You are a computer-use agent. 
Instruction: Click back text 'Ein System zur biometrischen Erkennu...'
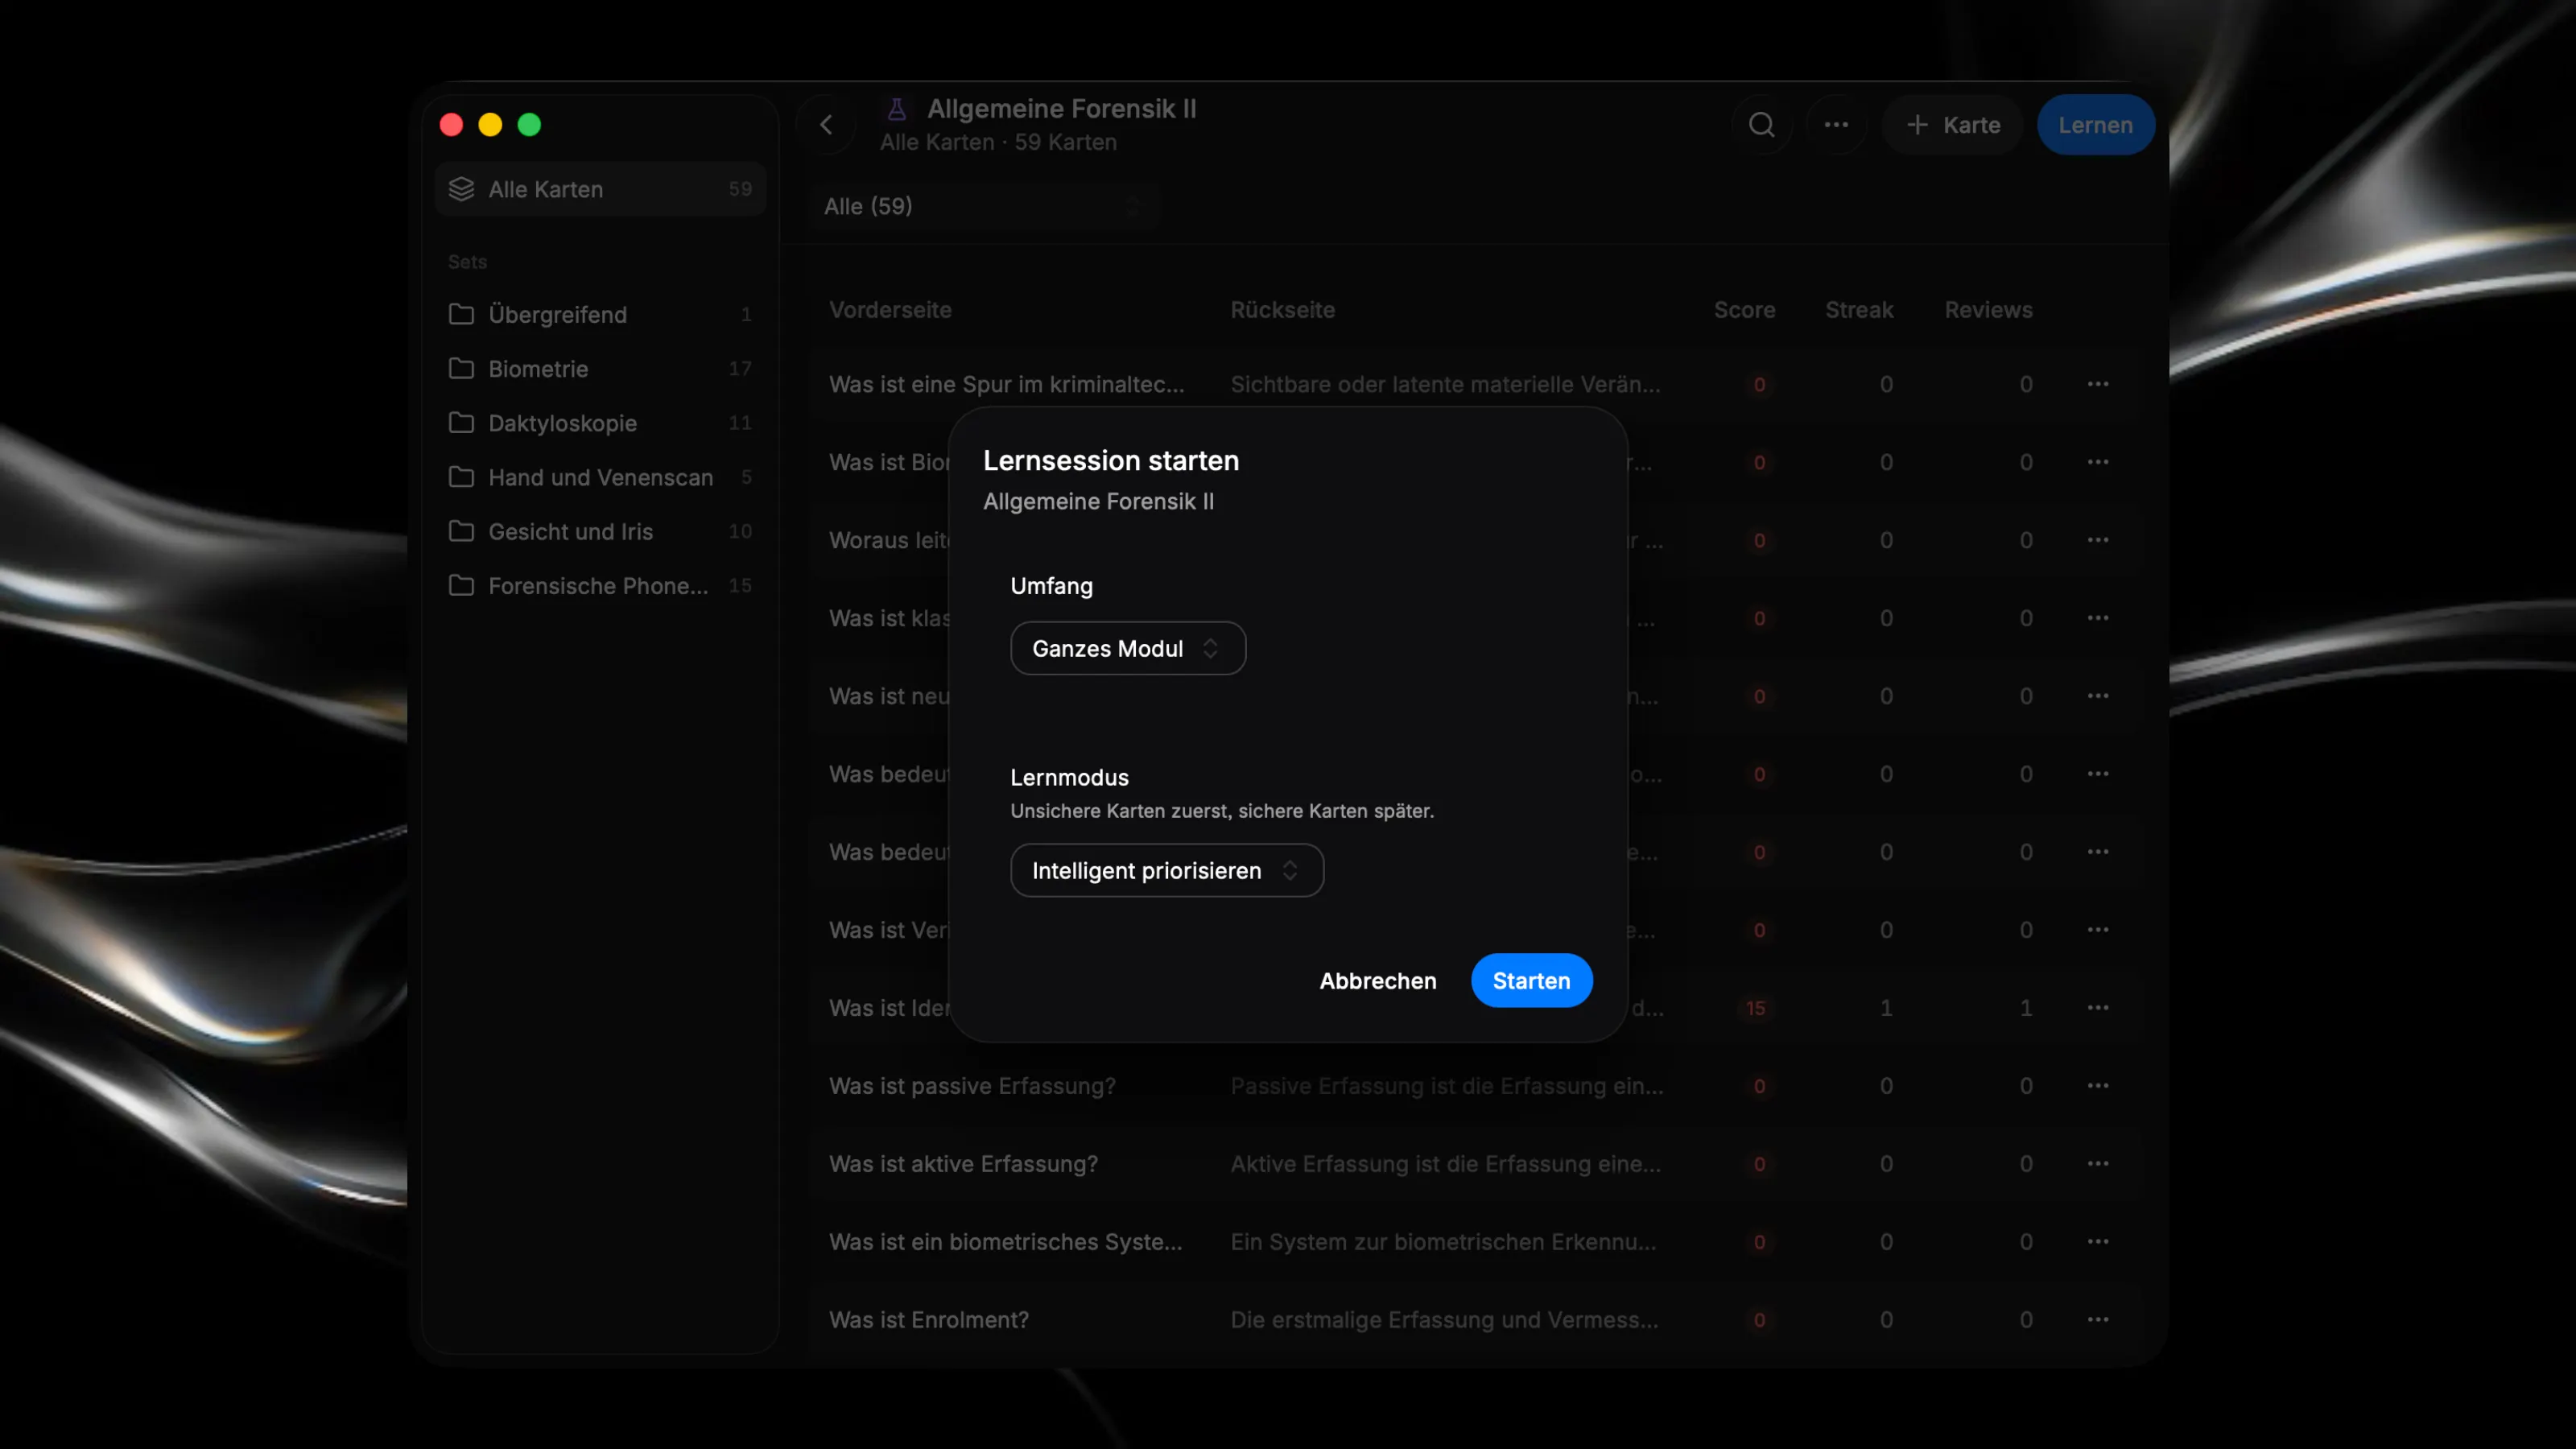point(1443,1242)
